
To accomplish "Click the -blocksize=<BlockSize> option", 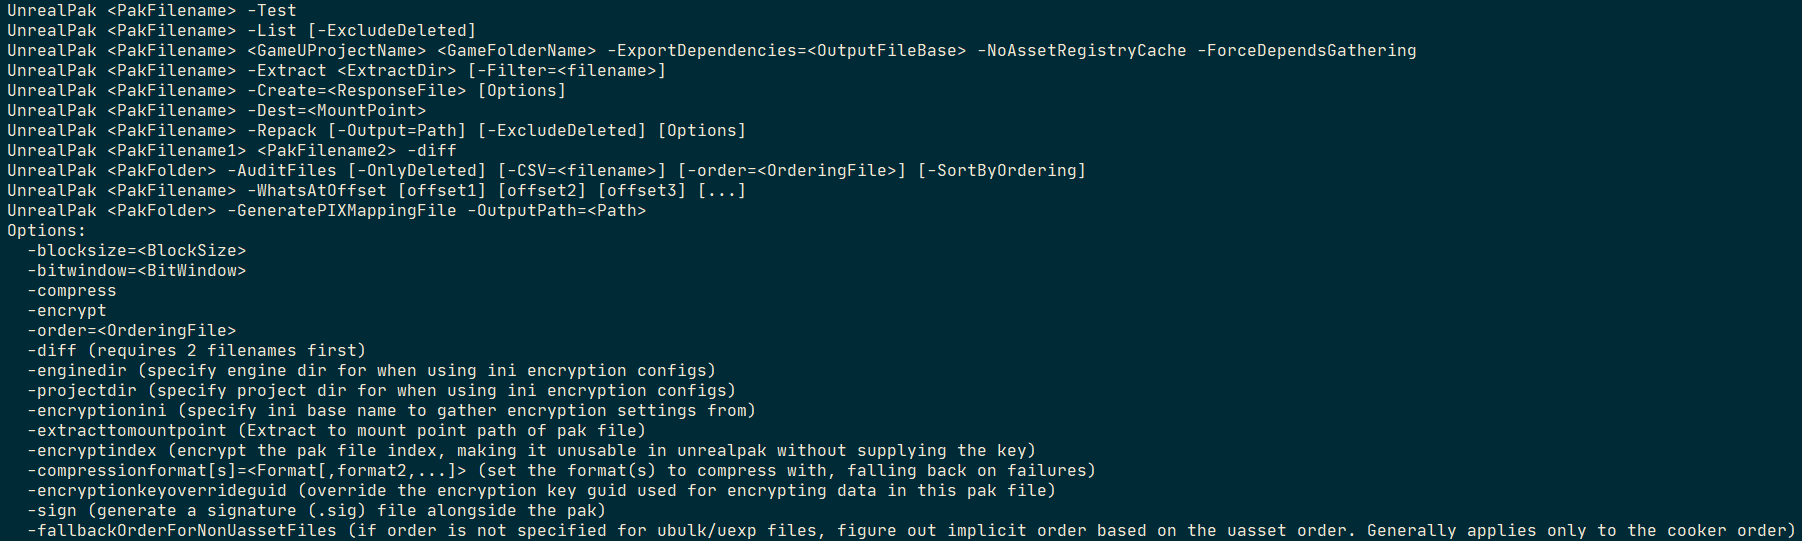I will (x=136, y=251).
